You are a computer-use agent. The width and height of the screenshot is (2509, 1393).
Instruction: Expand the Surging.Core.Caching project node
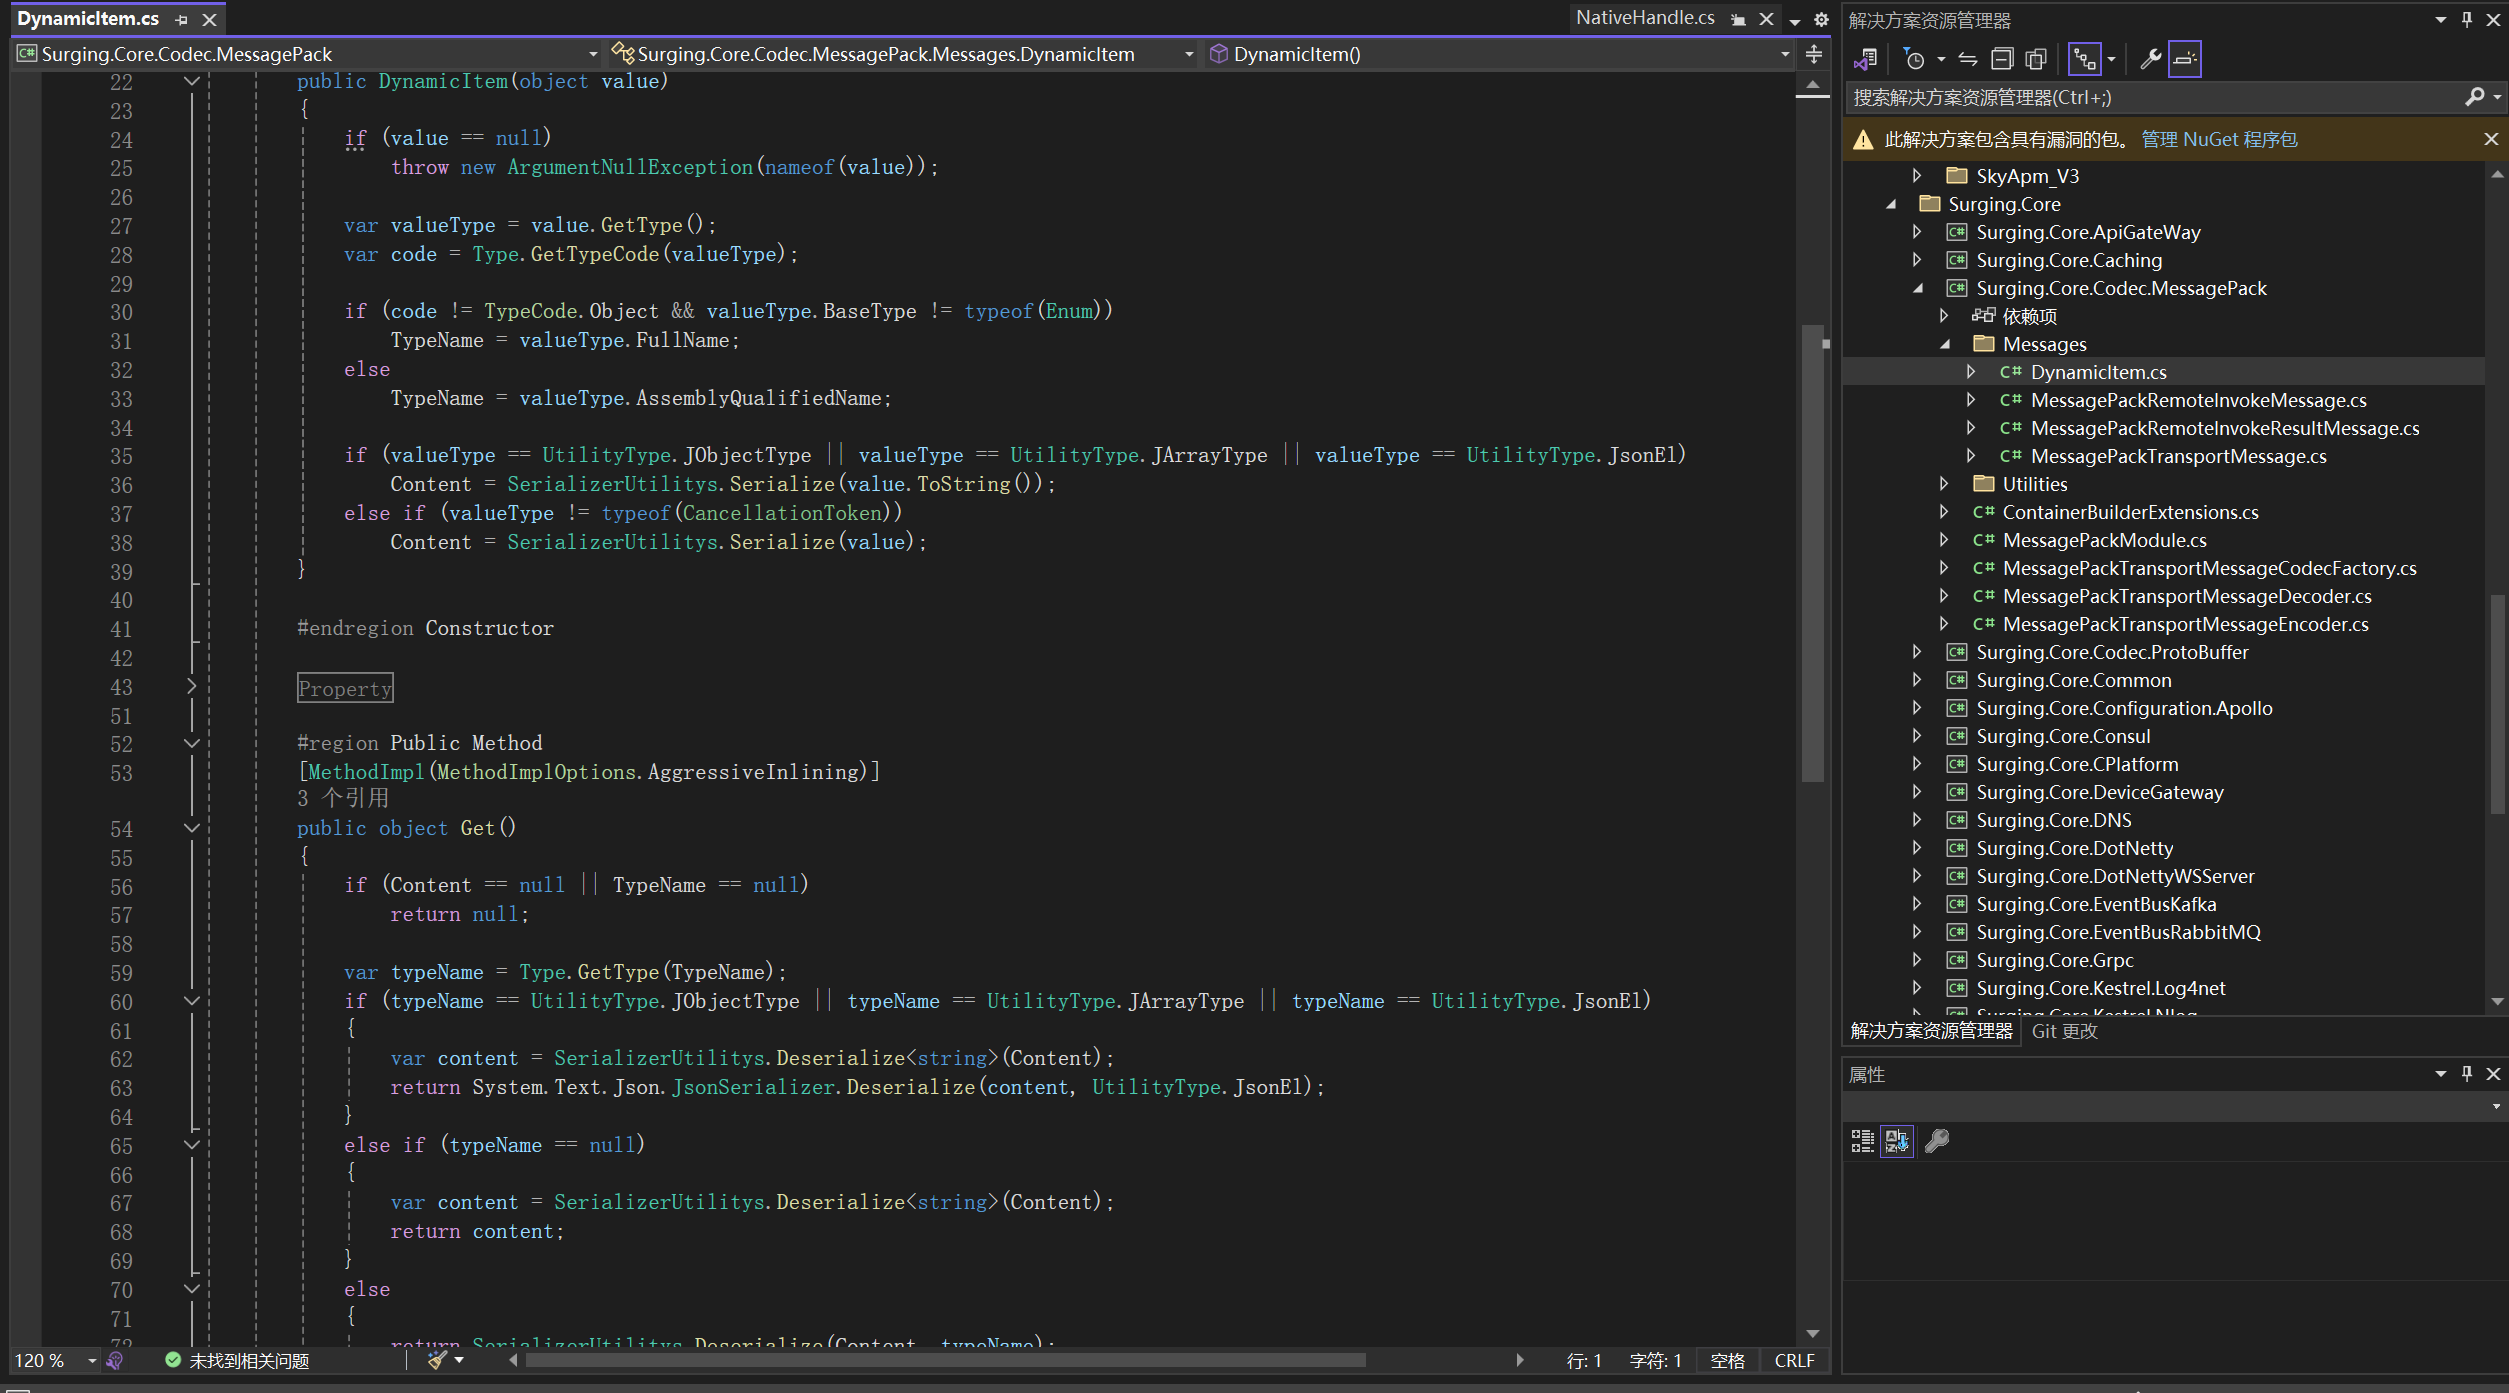click(x=1917, y=260)
